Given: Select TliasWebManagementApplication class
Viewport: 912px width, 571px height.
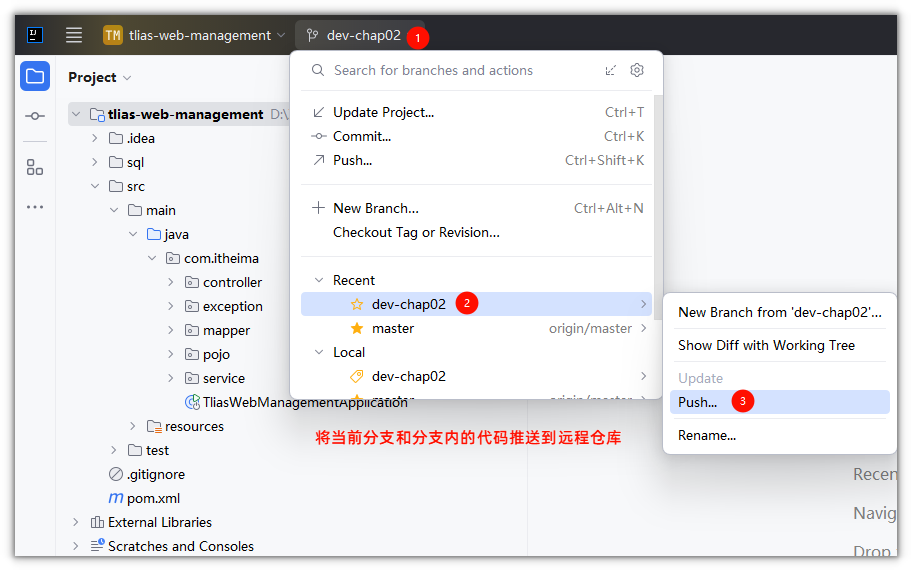Looking at the screenshot, I should 305,402.
